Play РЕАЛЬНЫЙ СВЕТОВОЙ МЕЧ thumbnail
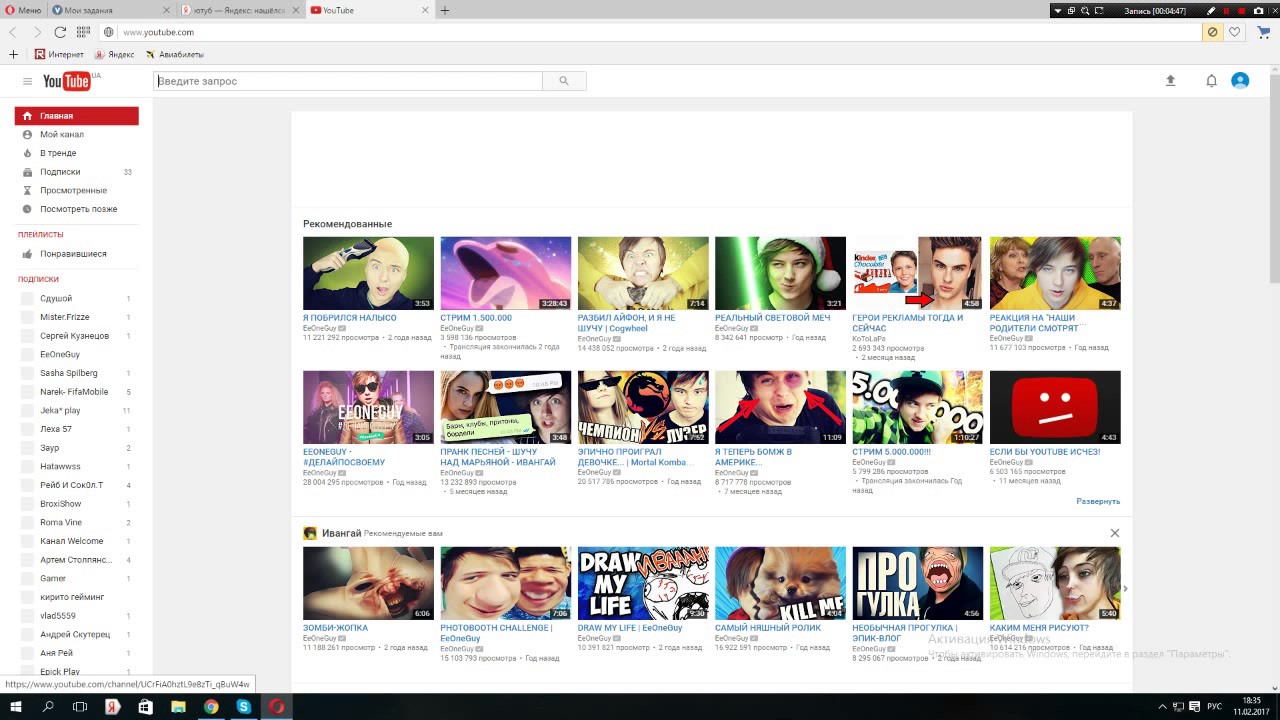 click(780, 273)
